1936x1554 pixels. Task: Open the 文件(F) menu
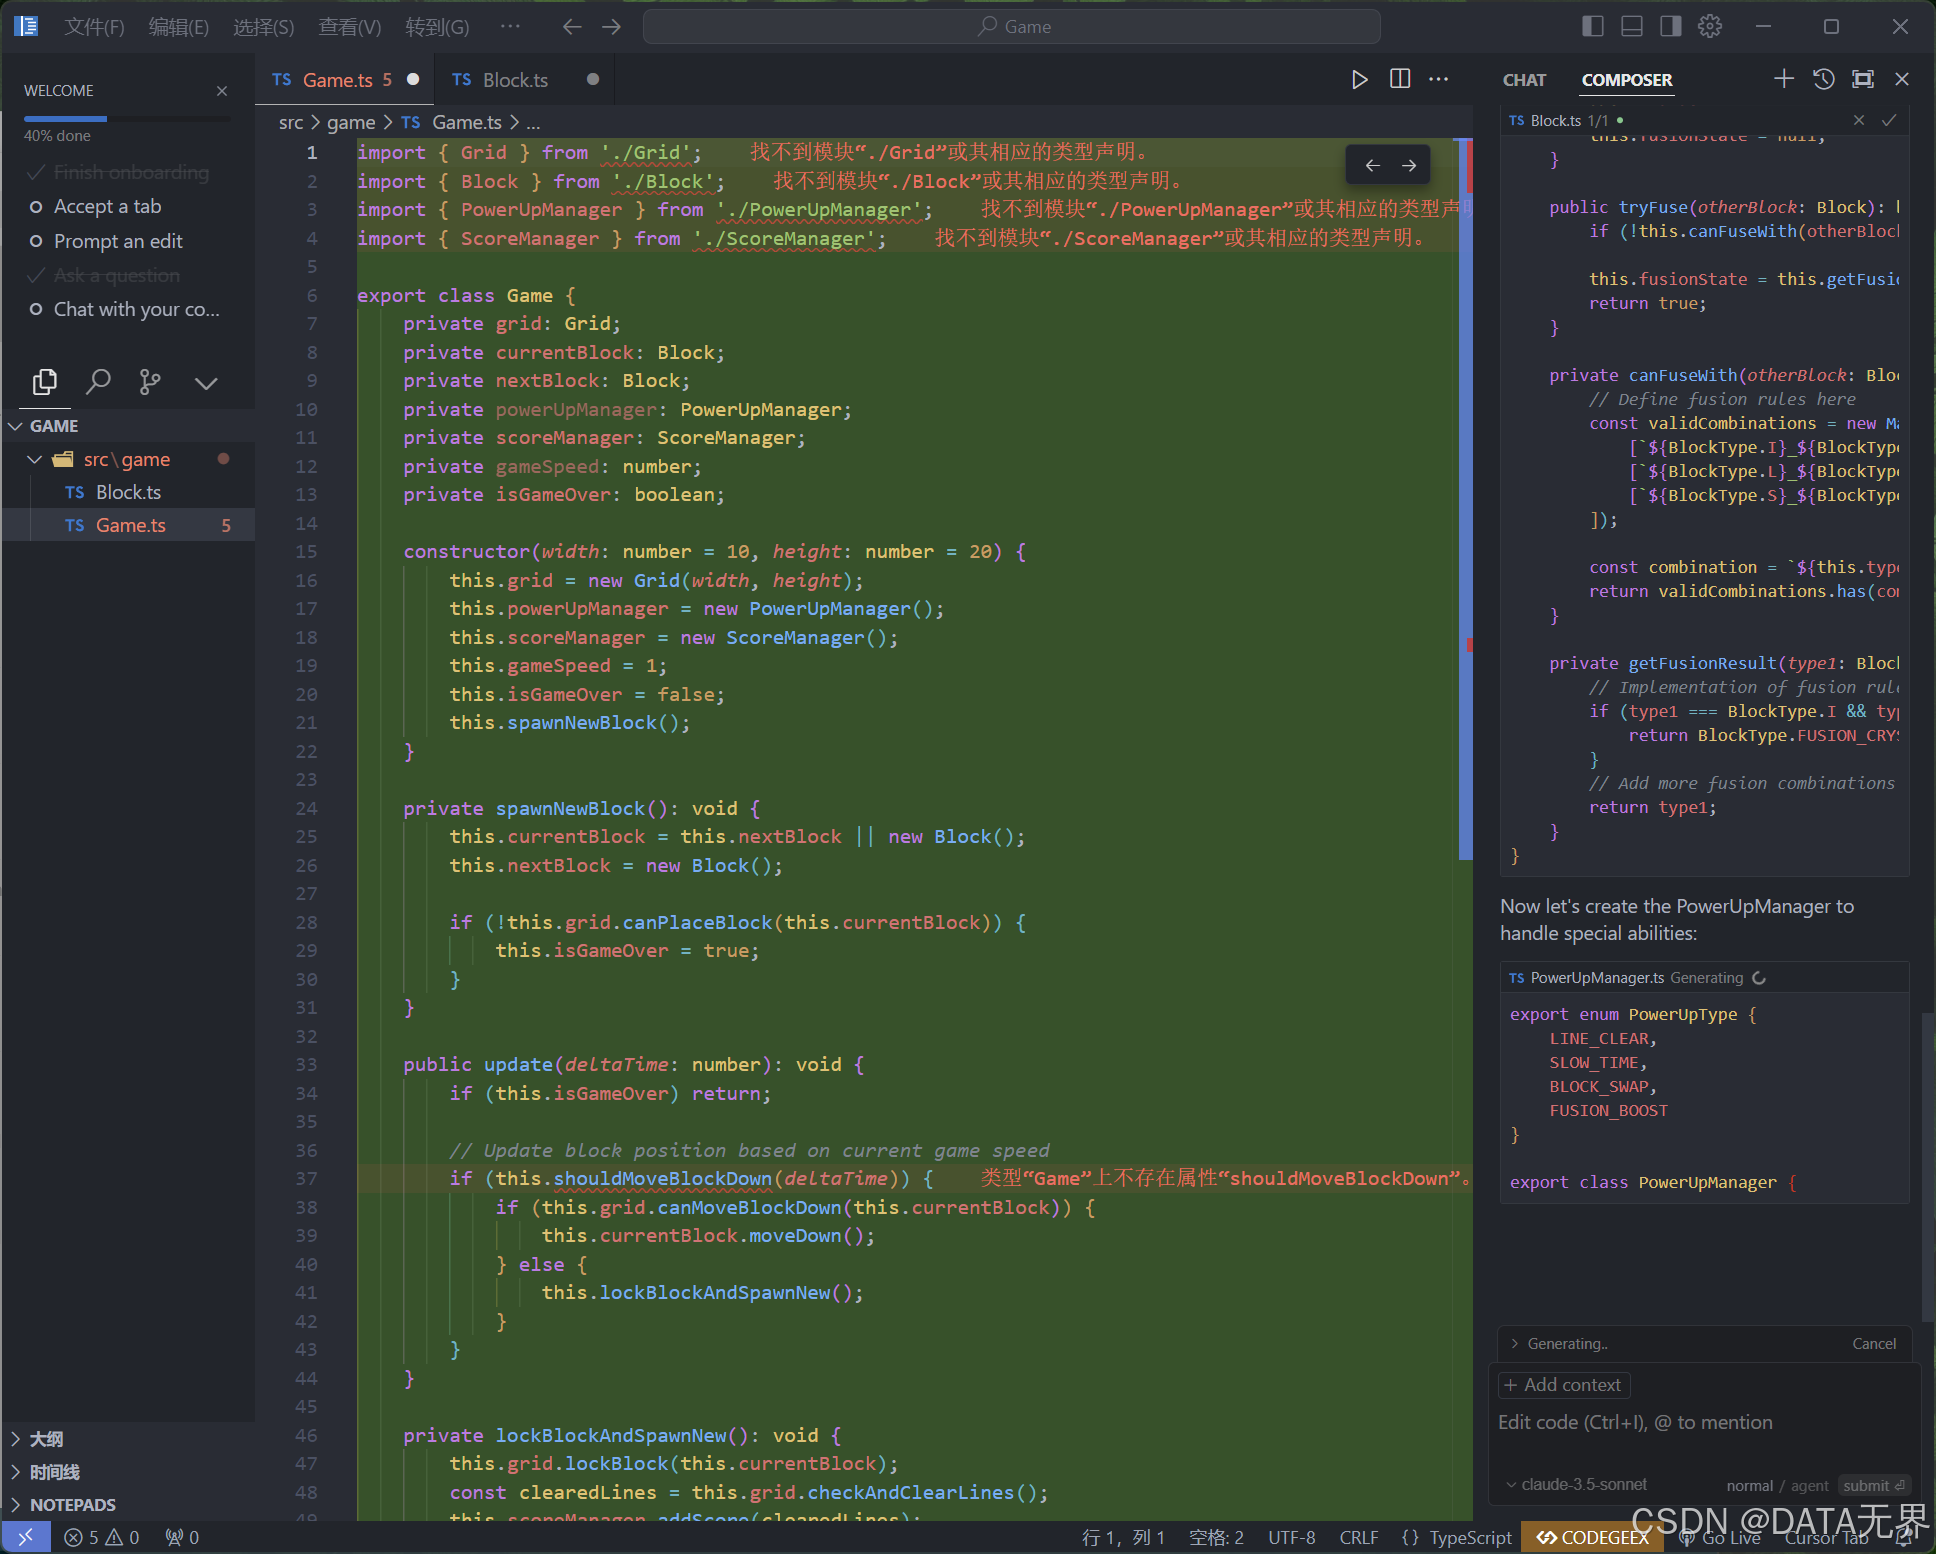coord(95,27)
